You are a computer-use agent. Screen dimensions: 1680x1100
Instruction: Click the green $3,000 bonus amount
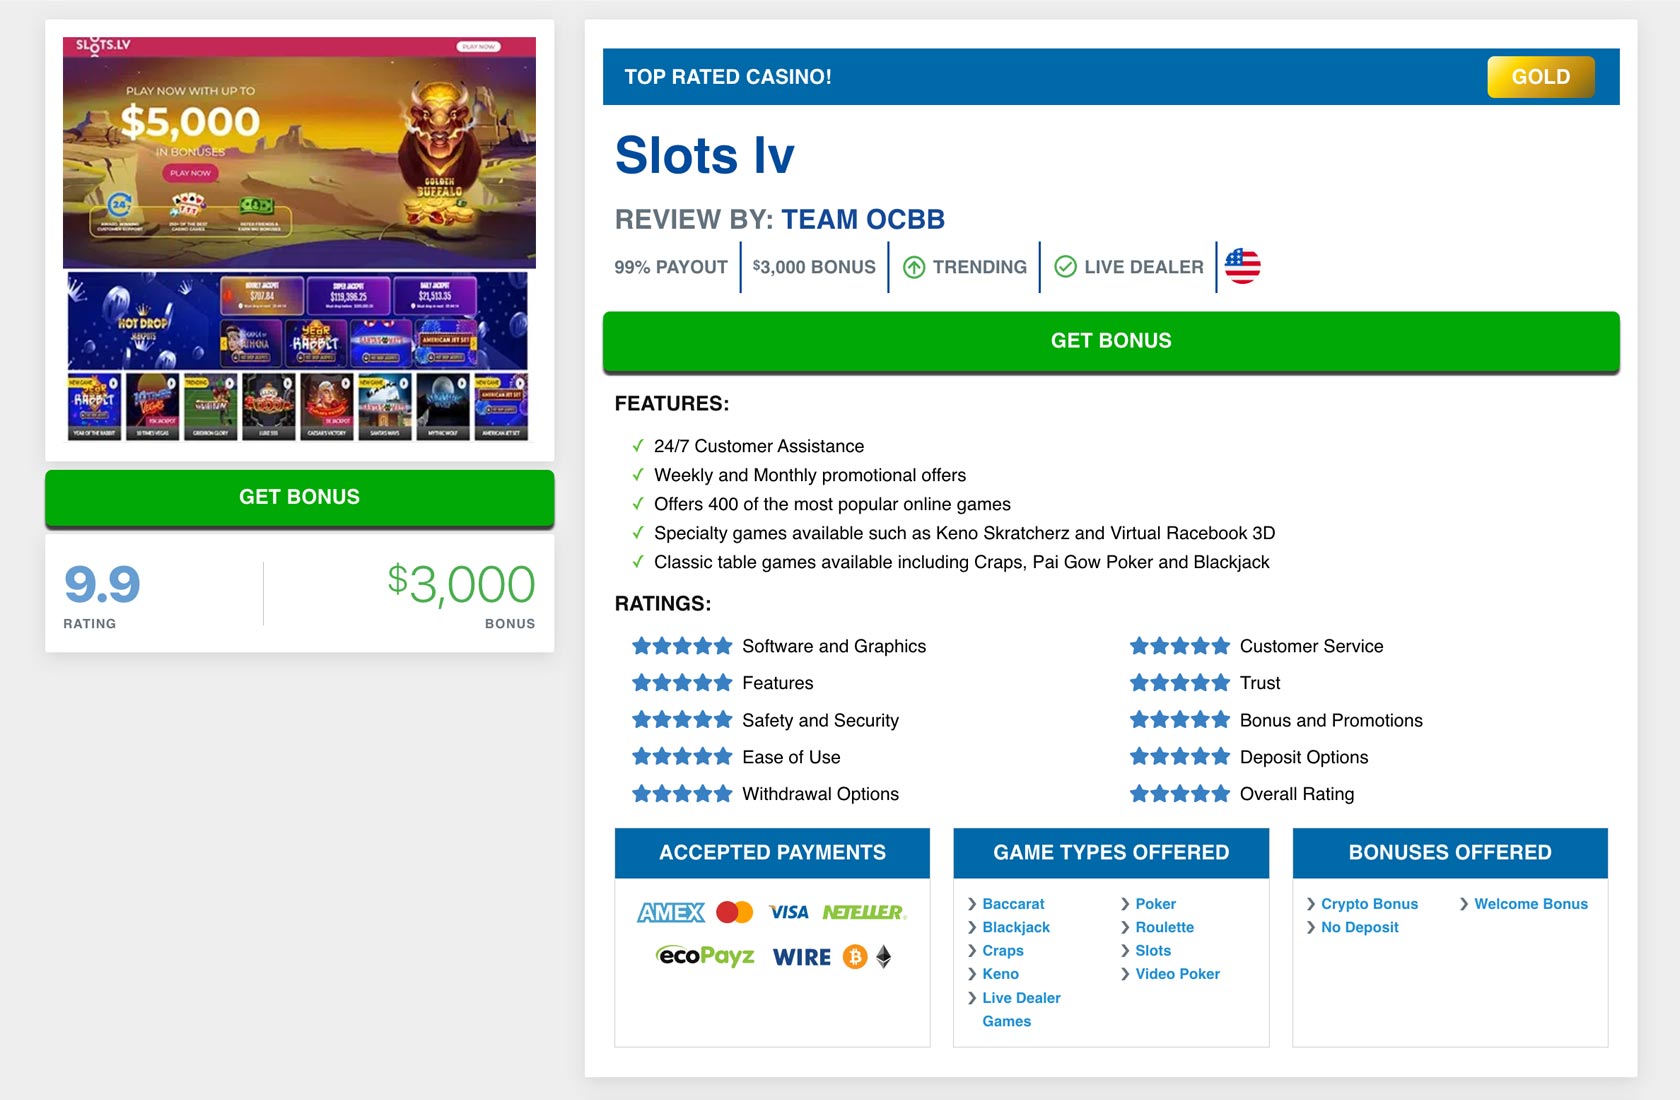pos(461,584)
